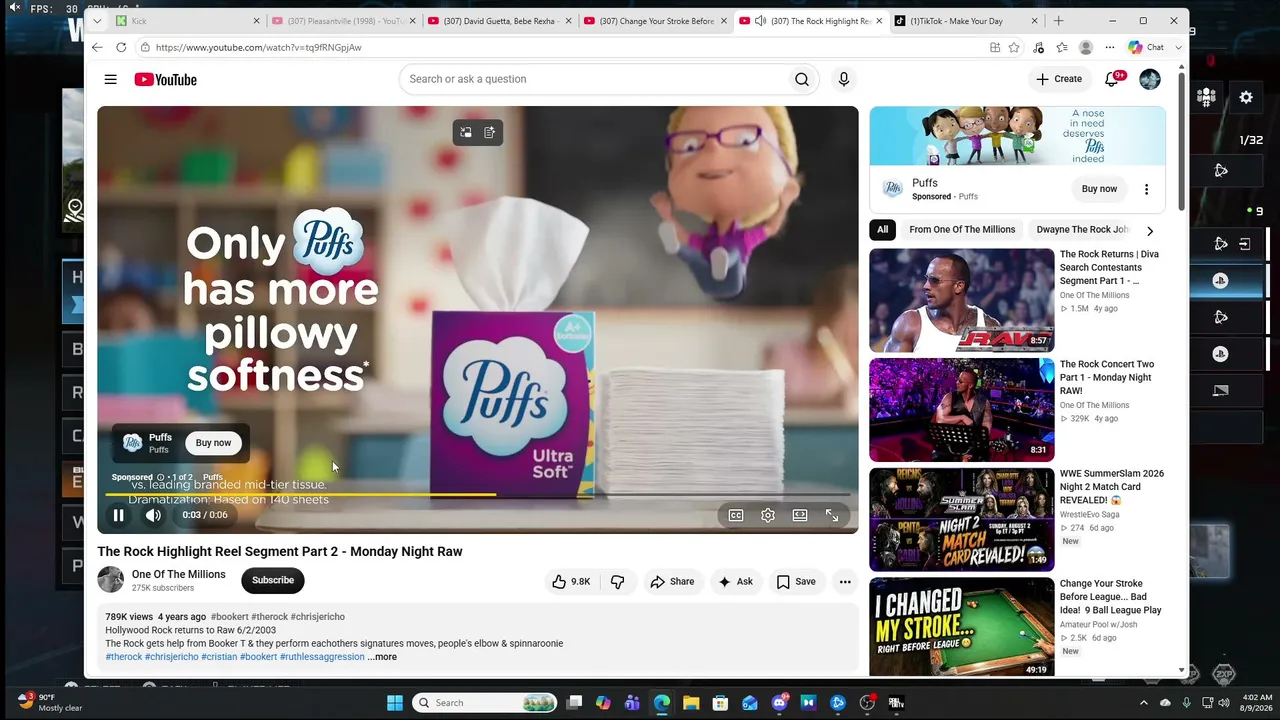Viewport: 1280px width, 720px height.
Task: Switch to the Kick browser tab
Action: point(185,21)
